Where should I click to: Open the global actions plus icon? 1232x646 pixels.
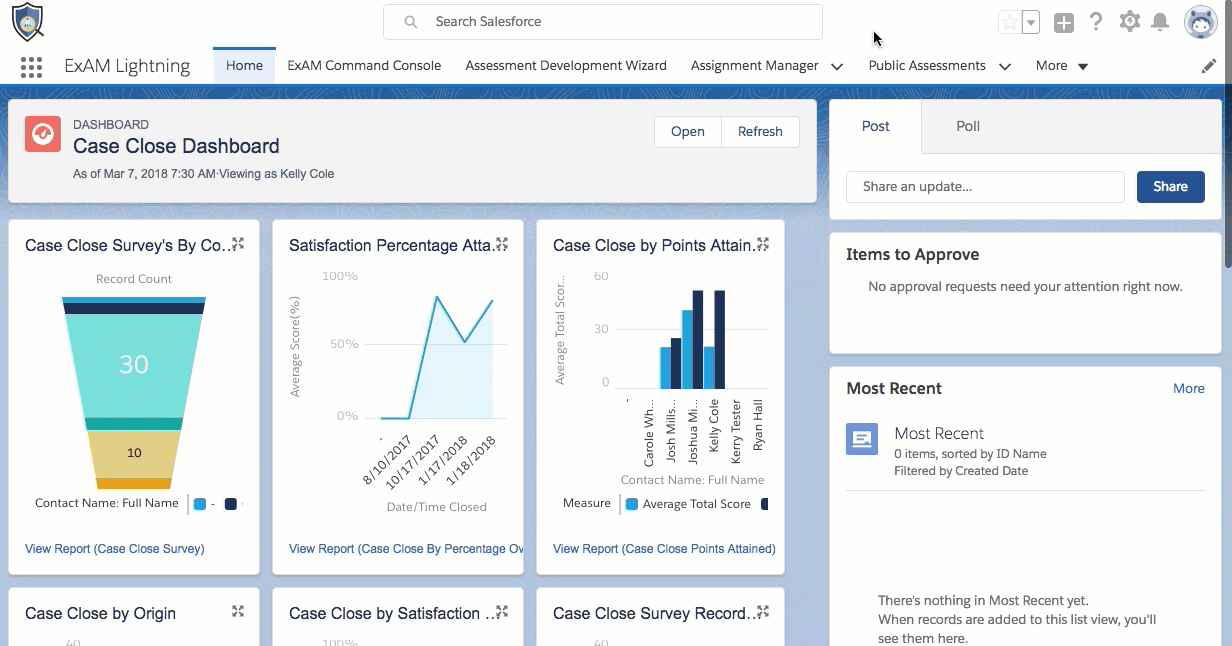[x=1064, y=22]
